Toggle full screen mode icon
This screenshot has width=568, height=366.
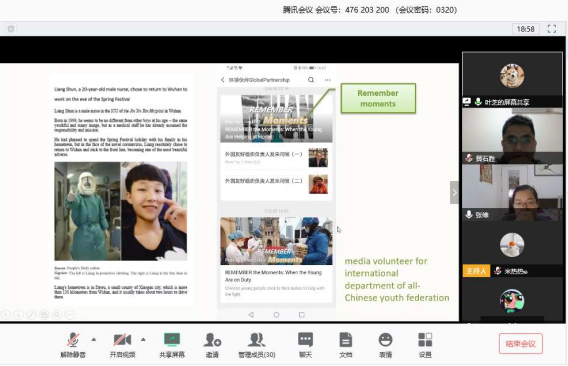[552, 29]
